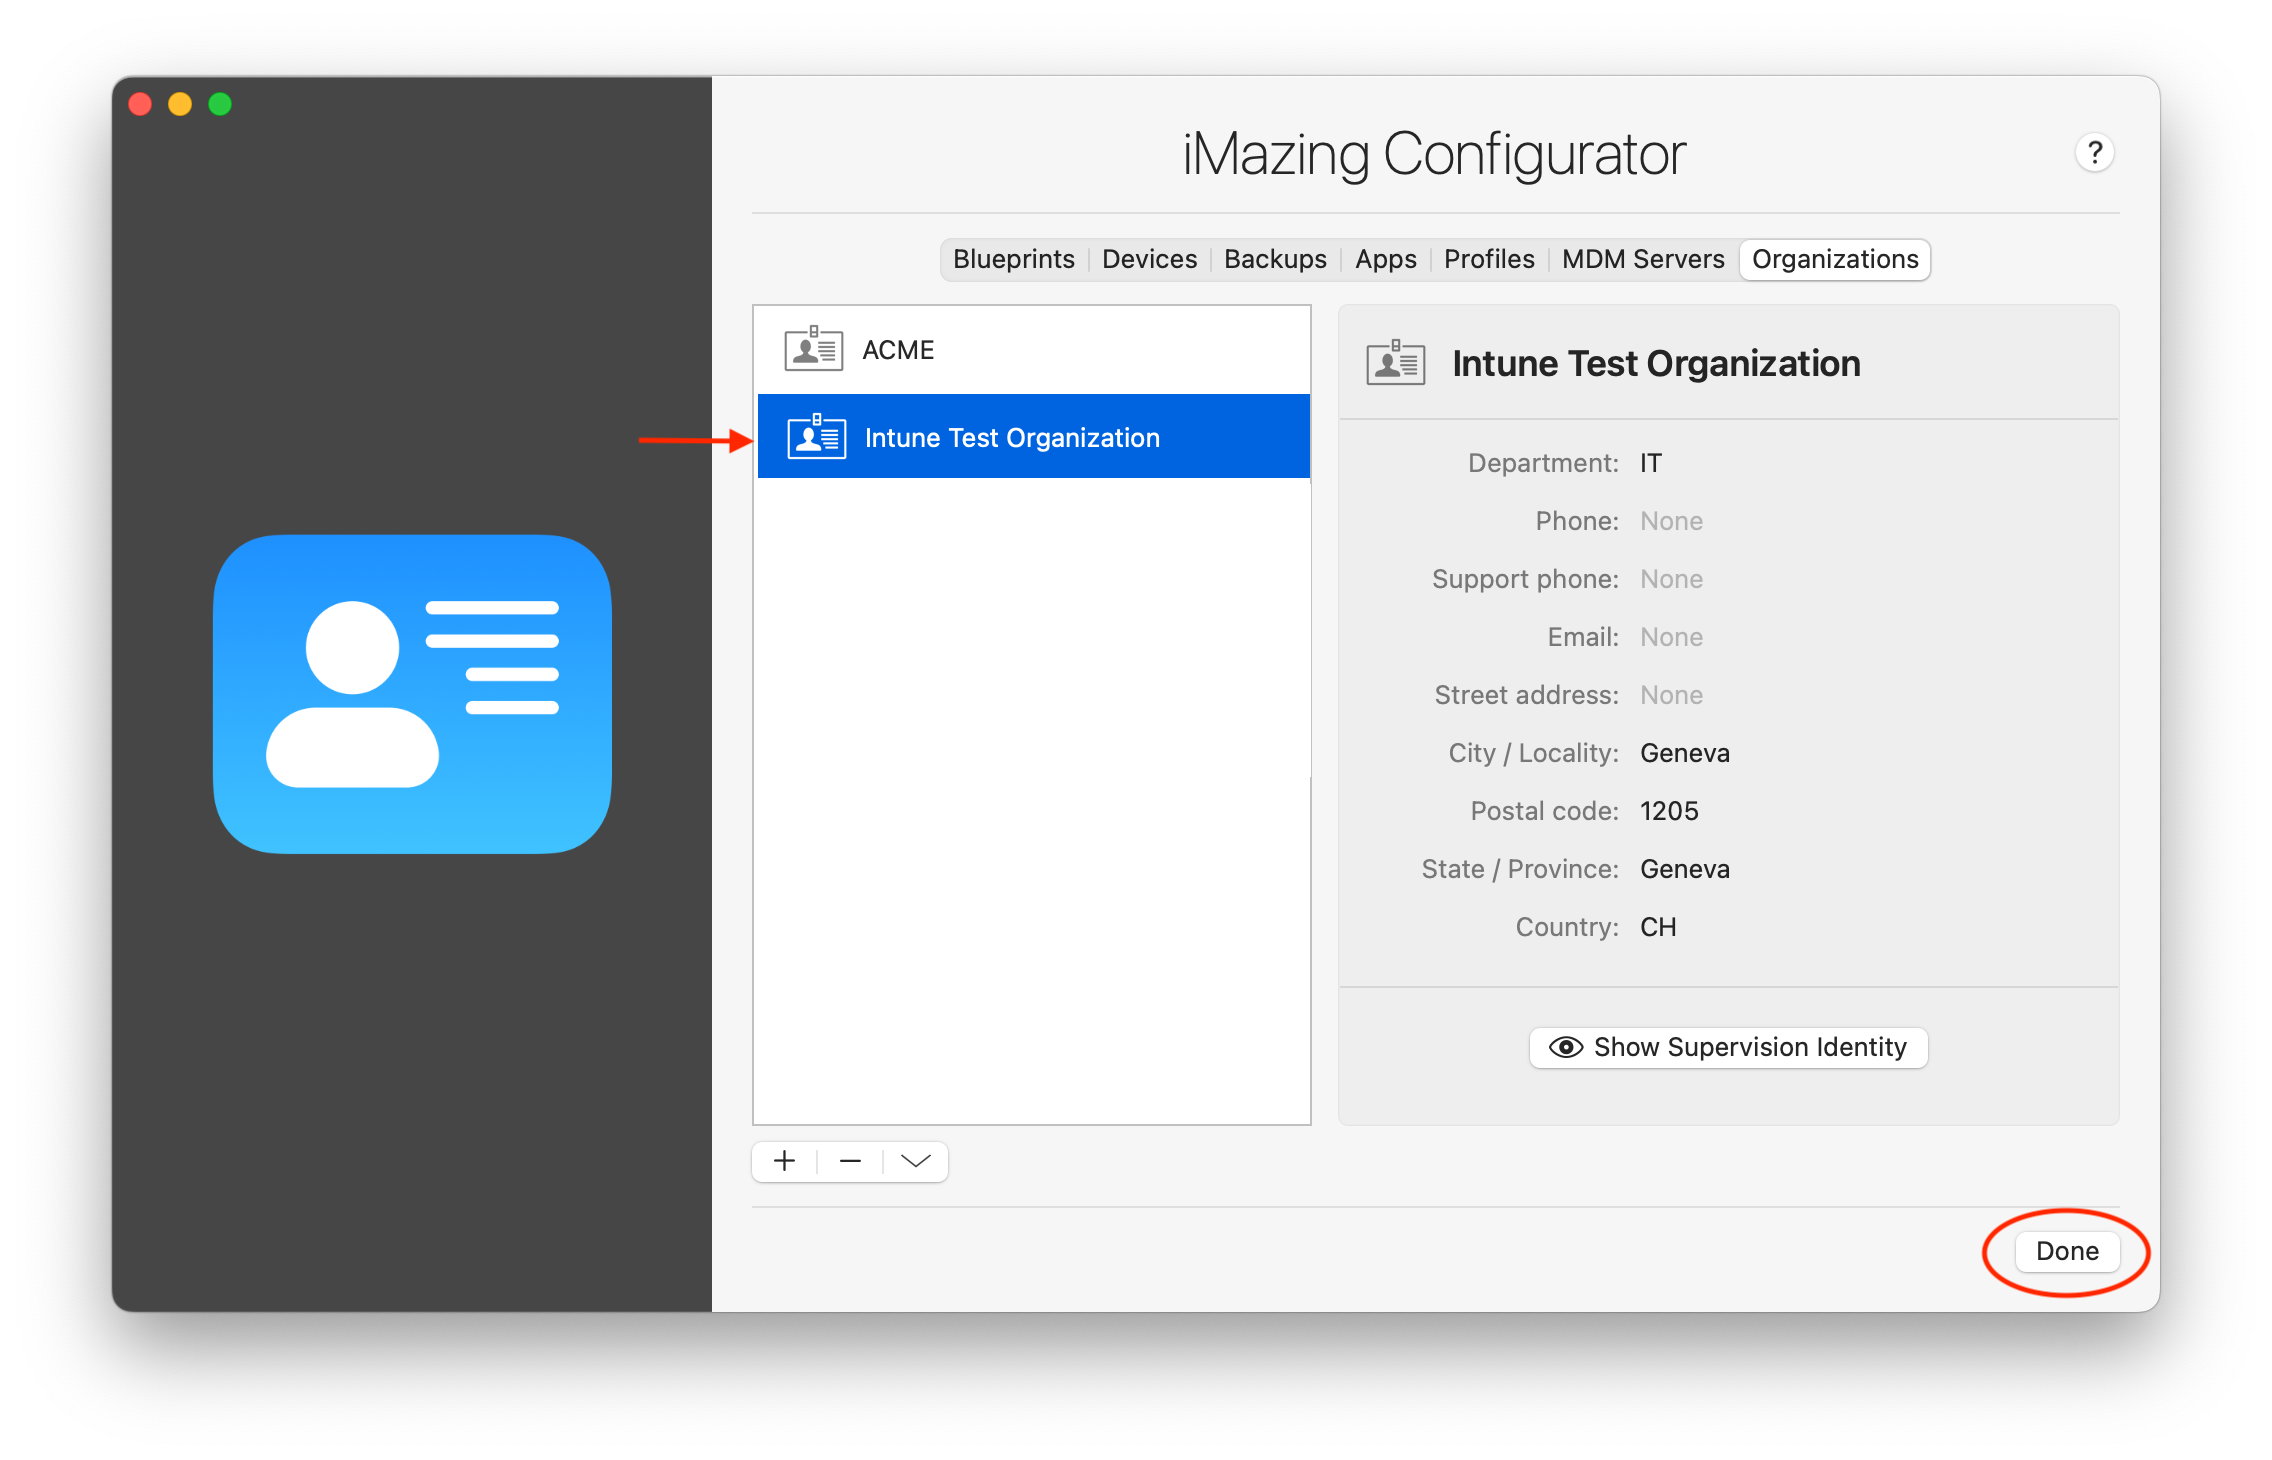2272x1460 pixels.
Task: Click the ACME organization ID card icon
Action: point(813,349)
